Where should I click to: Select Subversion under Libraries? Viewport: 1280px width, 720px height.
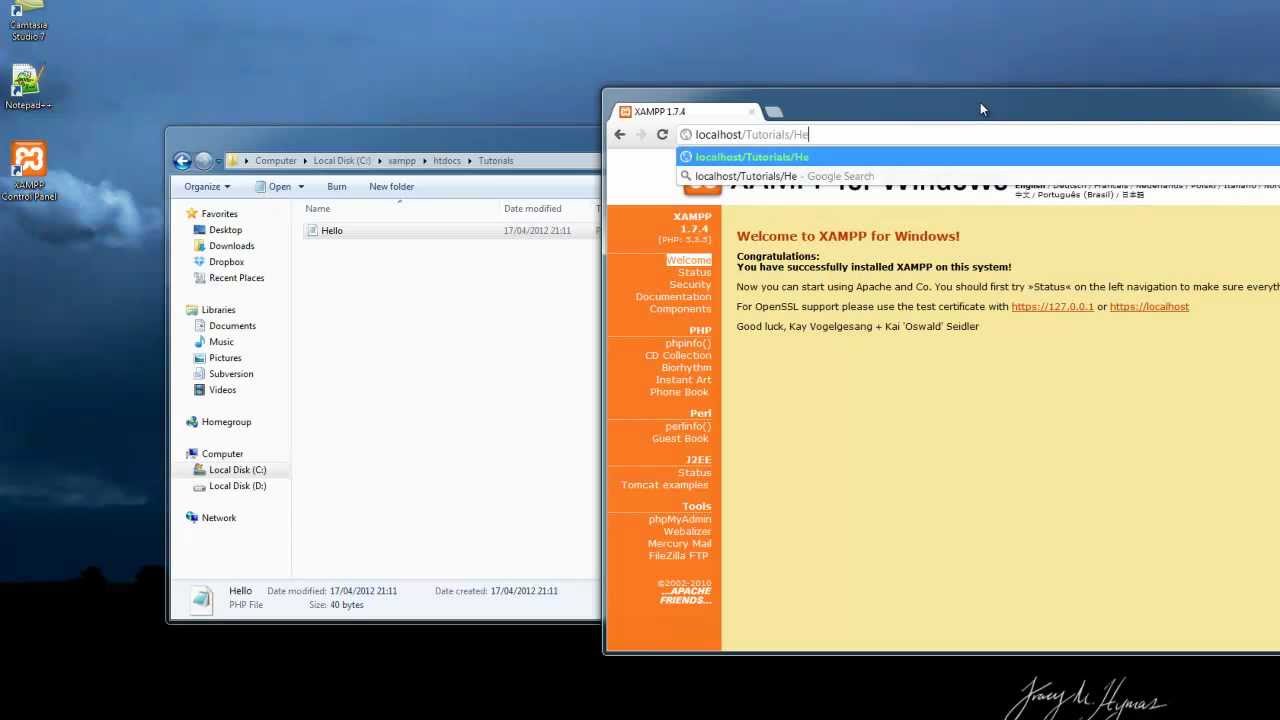tap(231, 374)
